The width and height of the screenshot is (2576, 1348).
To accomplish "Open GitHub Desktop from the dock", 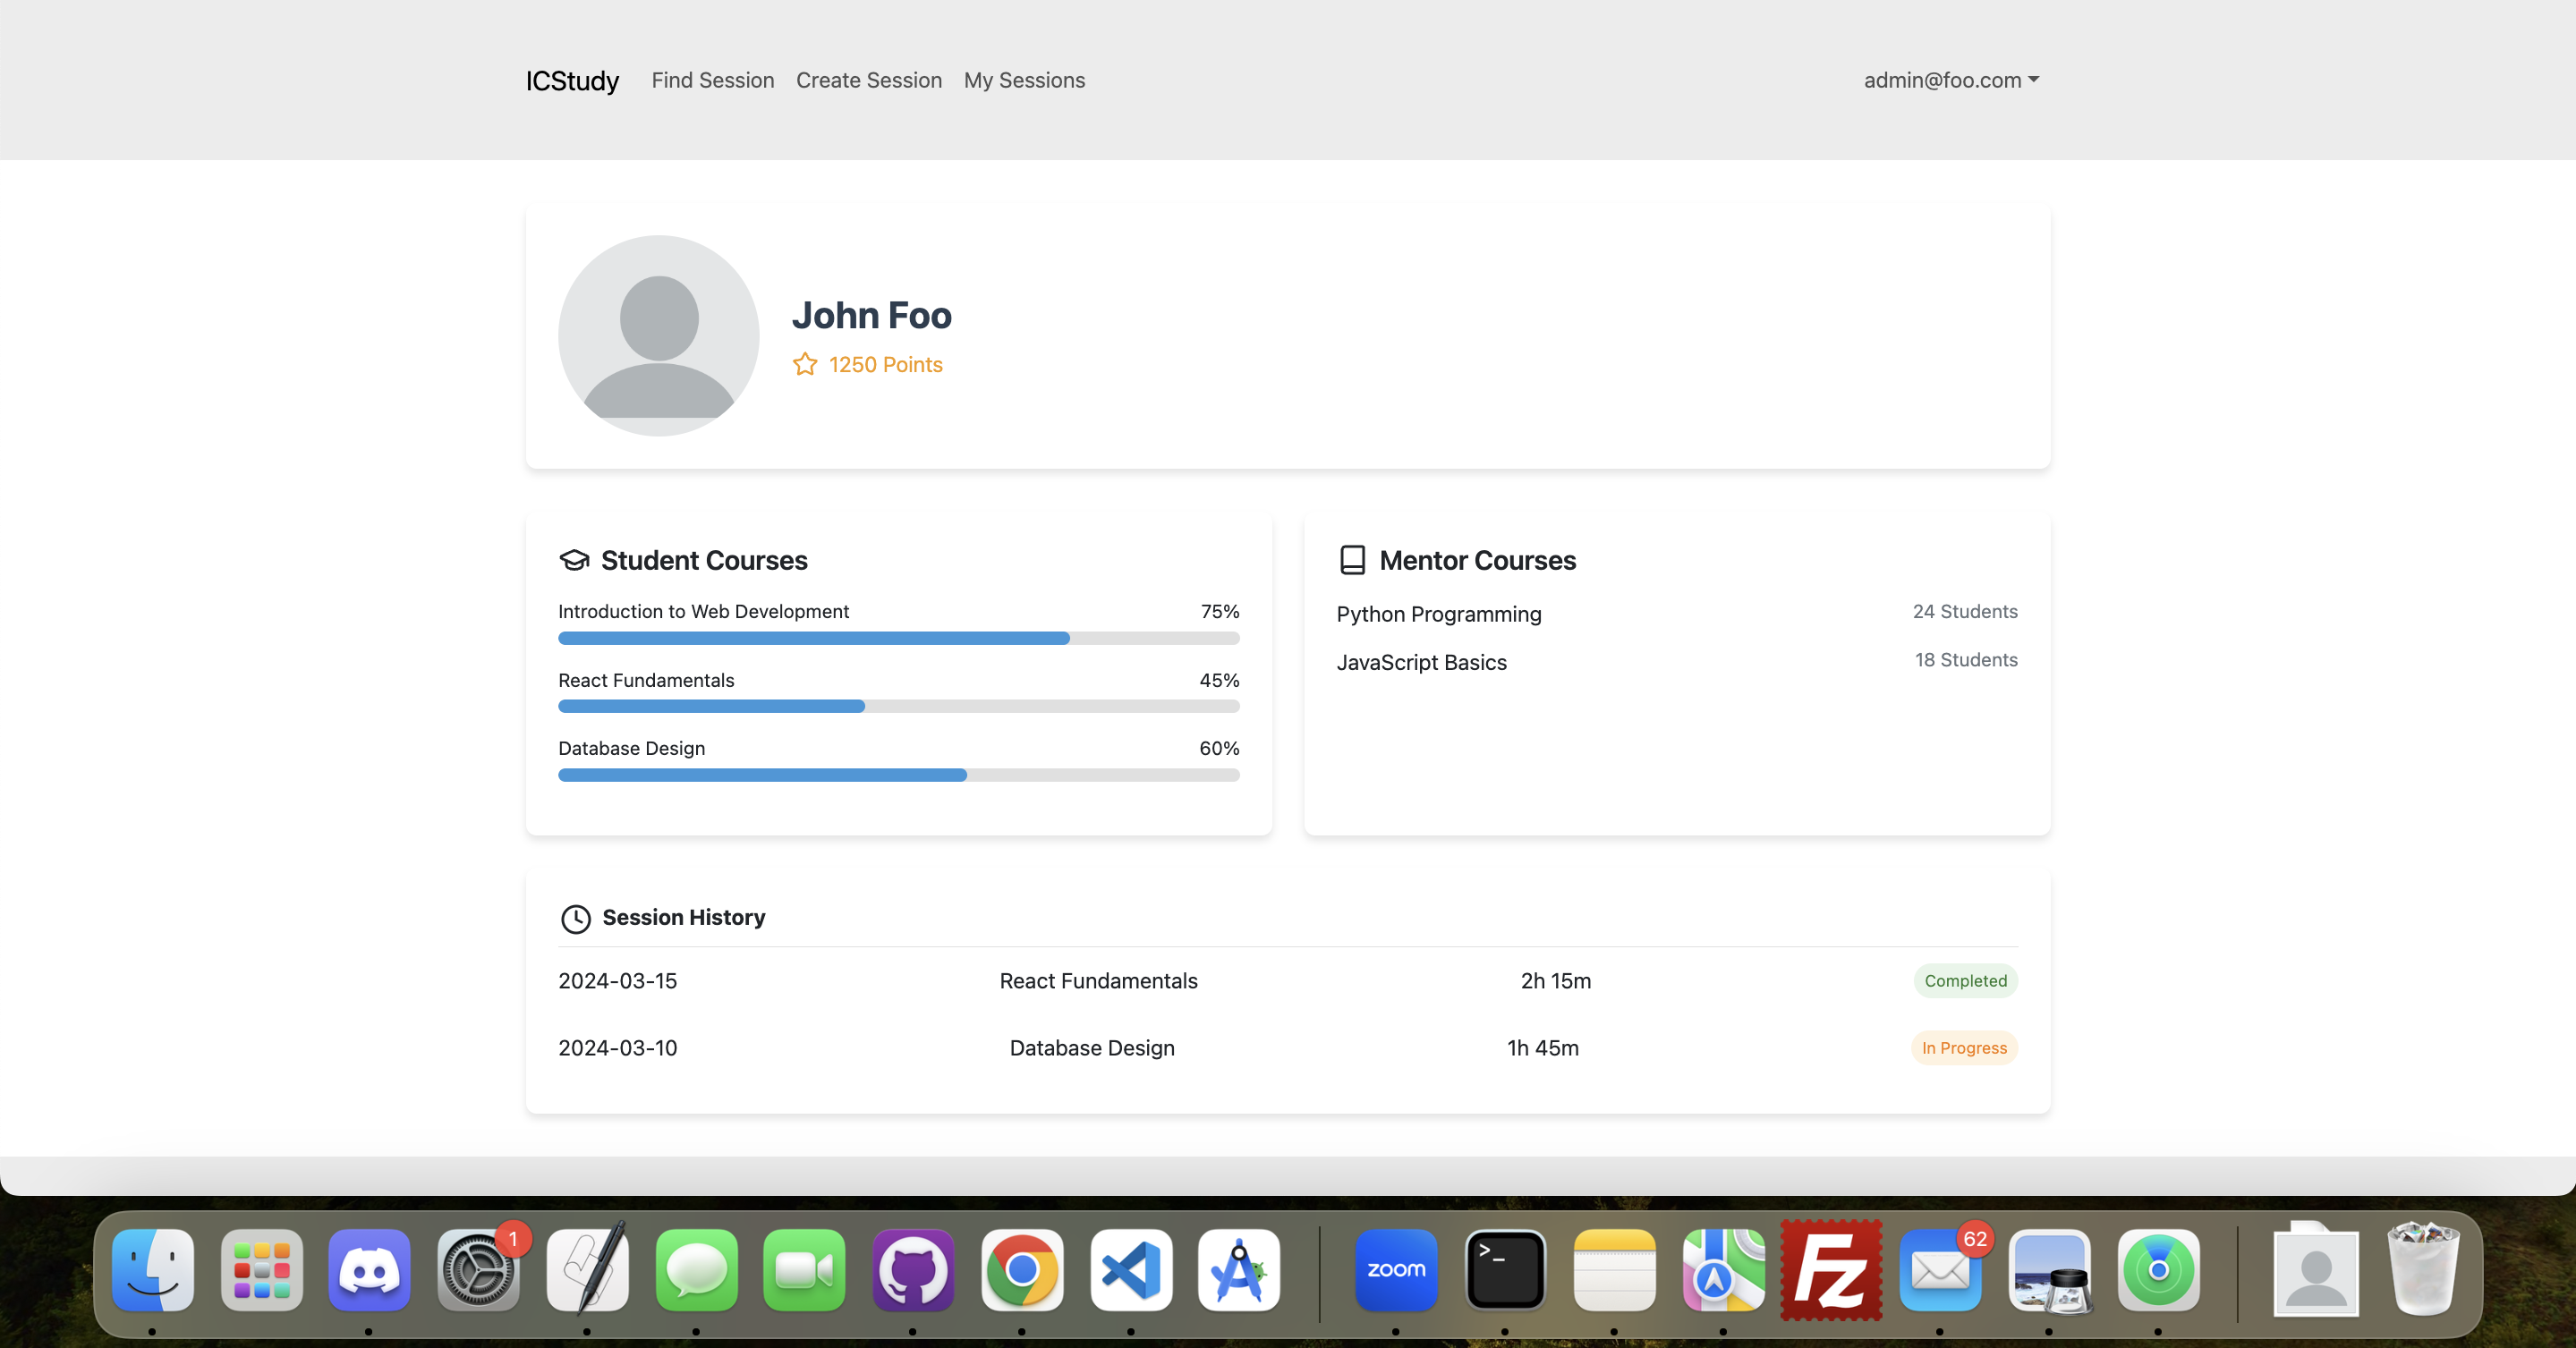I will point(913,1270).
